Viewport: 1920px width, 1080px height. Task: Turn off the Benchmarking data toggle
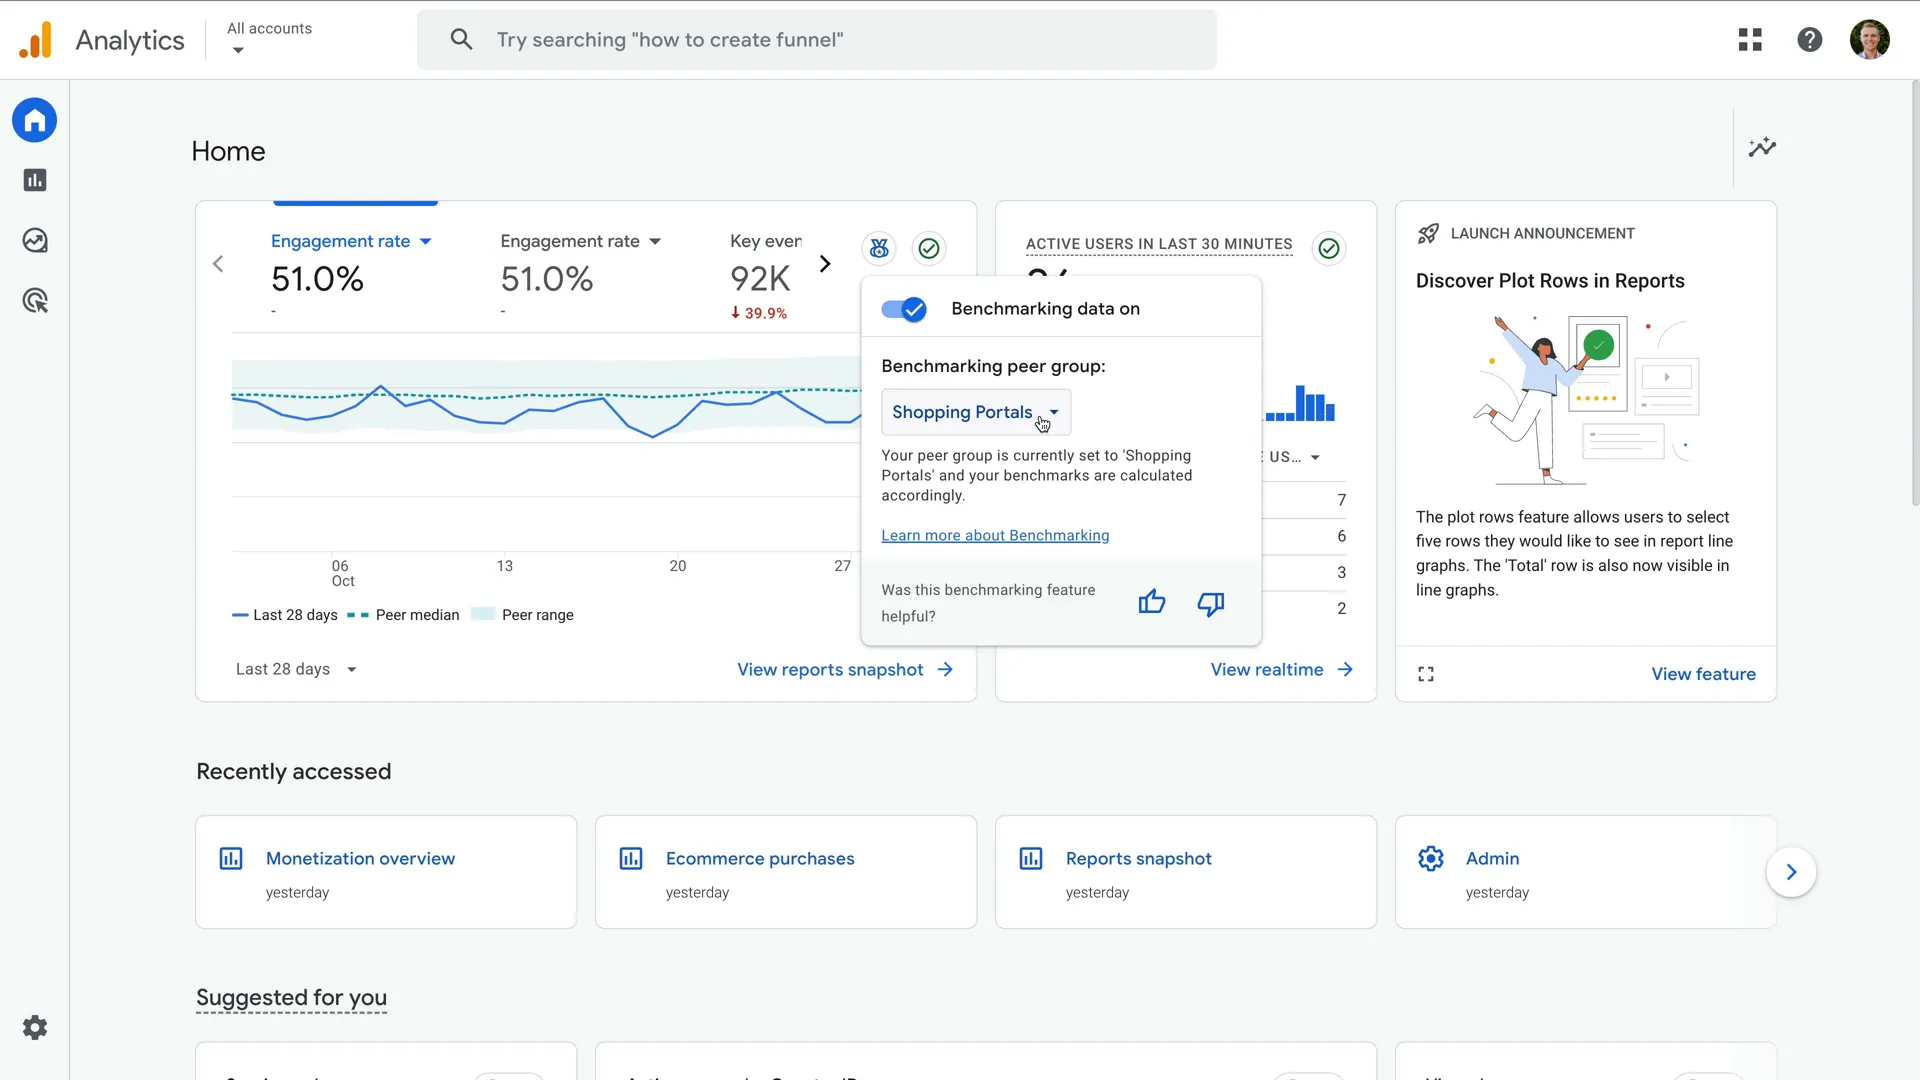(902, 309)
